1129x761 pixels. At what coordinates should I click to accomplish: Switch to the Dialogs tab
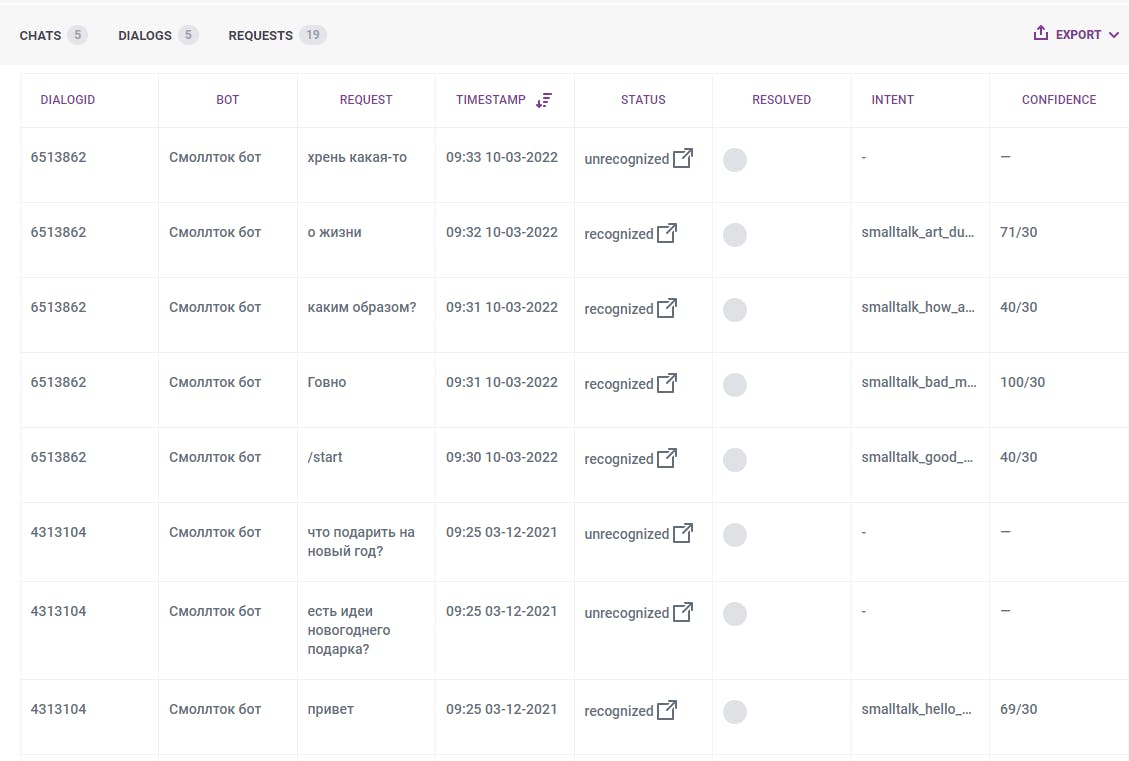(x=145, y=35)
